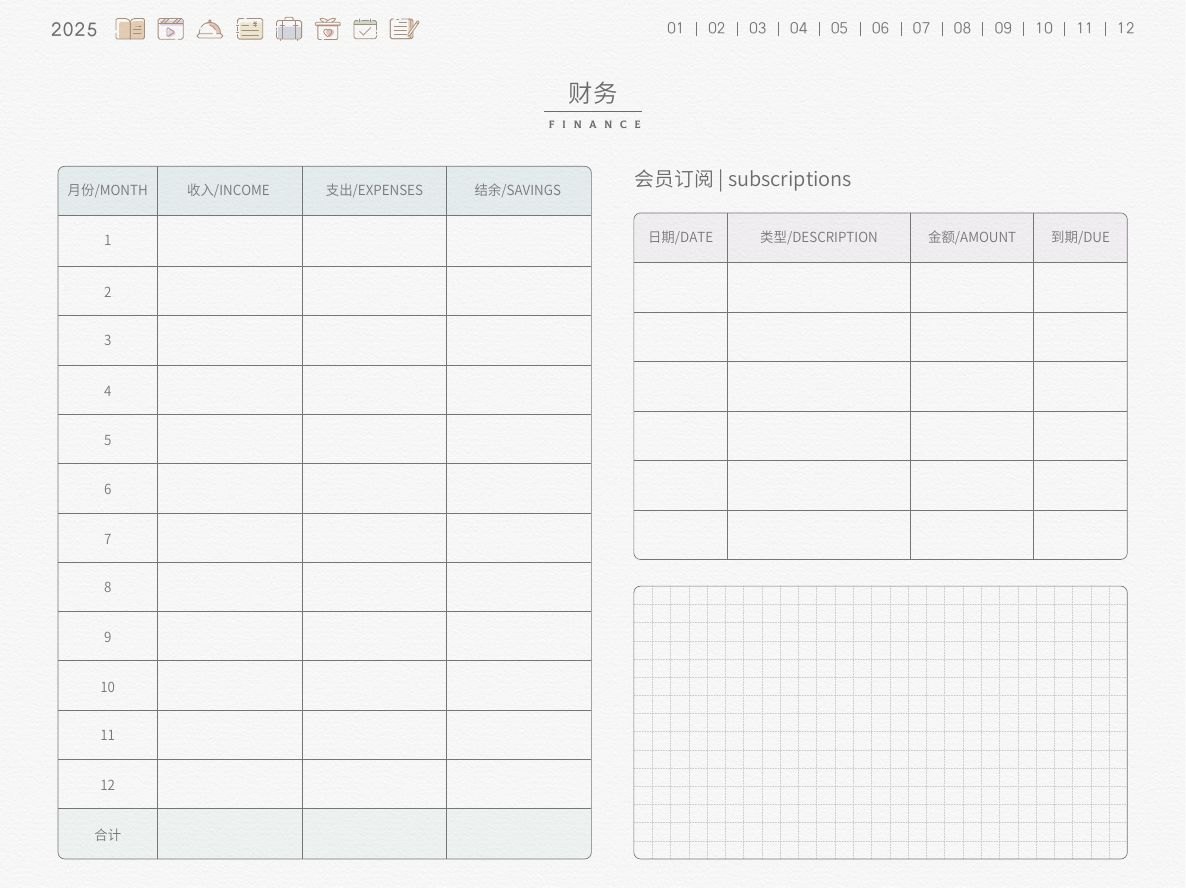
Task: Jump to month tab 08
Action: 961,29
